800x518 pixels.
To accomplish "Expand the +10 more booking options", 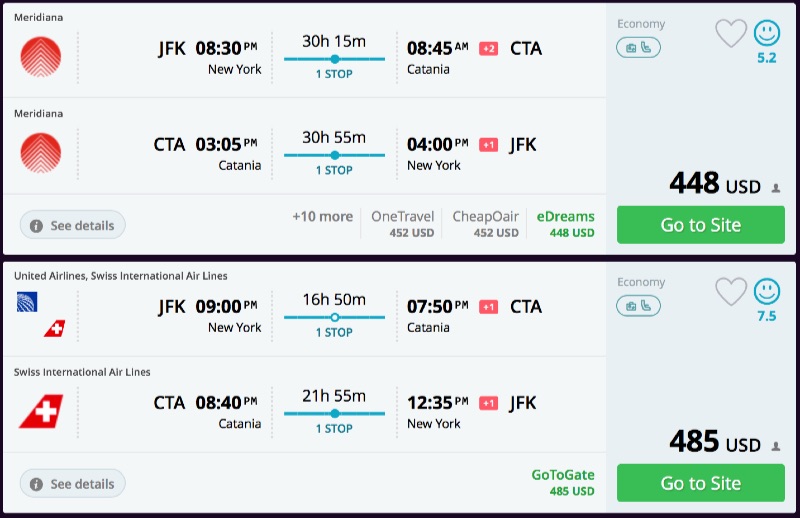I will (322, 217).
